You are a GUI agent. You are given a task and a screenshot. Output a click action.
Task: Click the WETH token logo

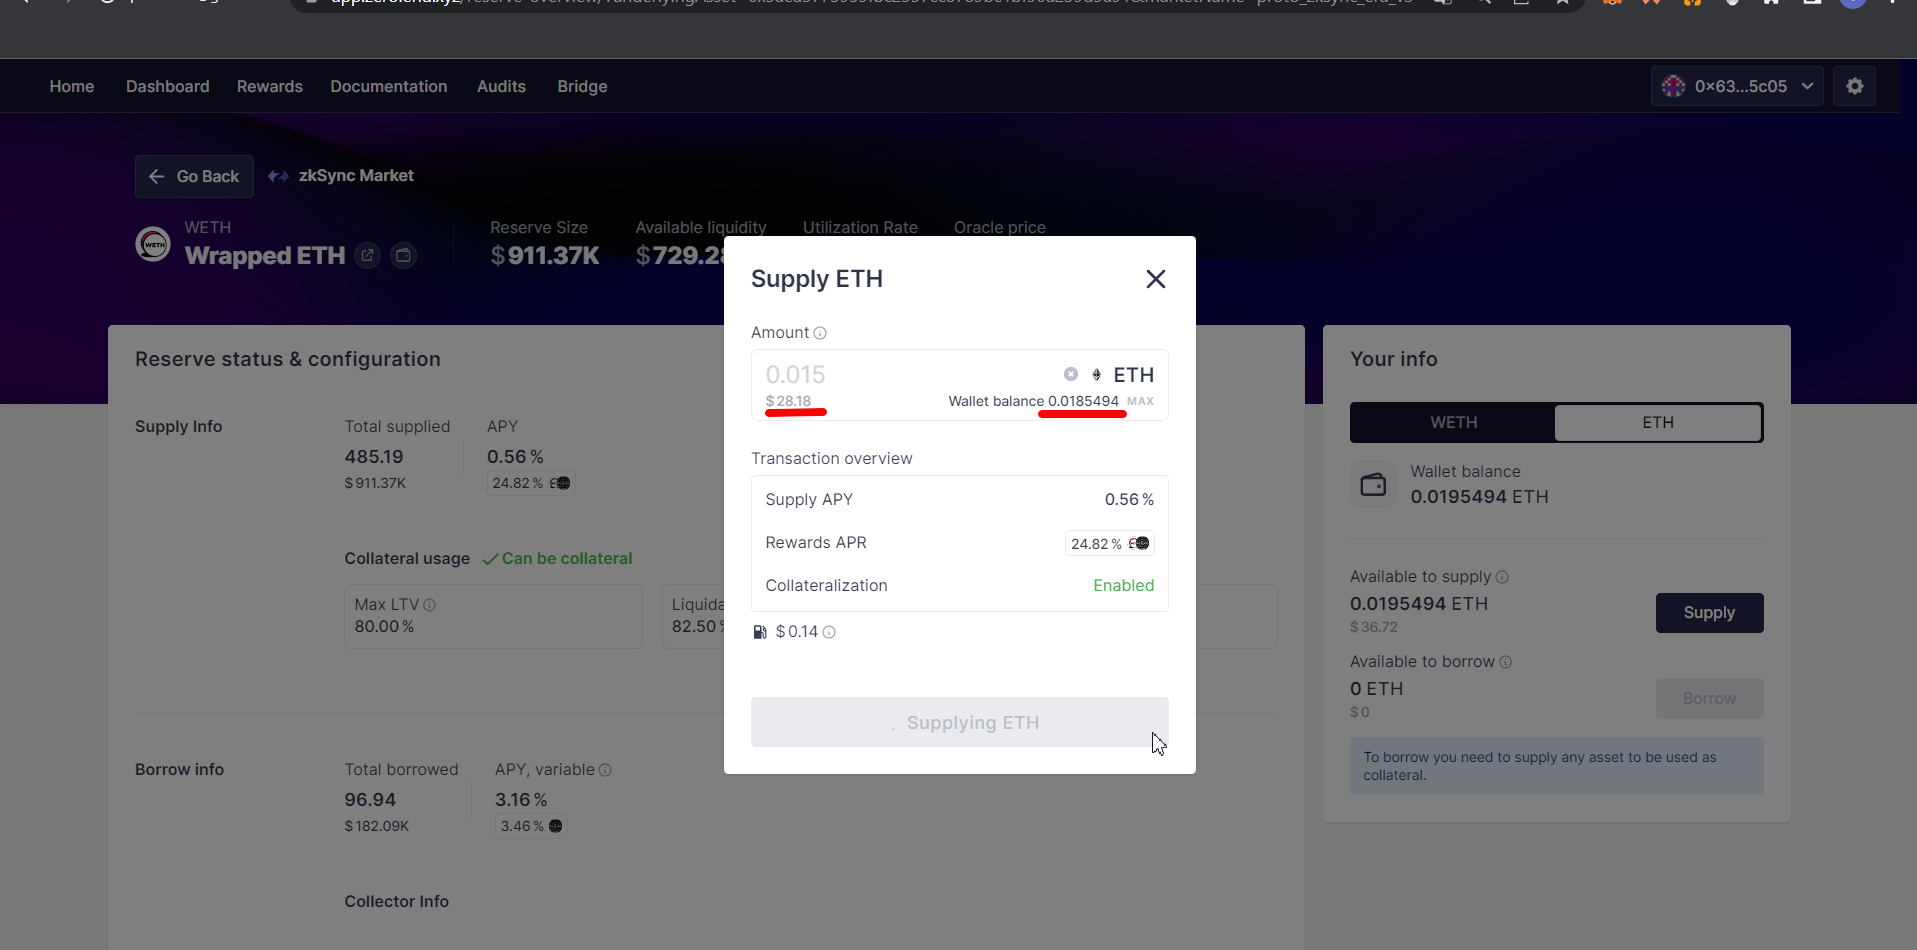pyautogui.click(x=153, y=243)
